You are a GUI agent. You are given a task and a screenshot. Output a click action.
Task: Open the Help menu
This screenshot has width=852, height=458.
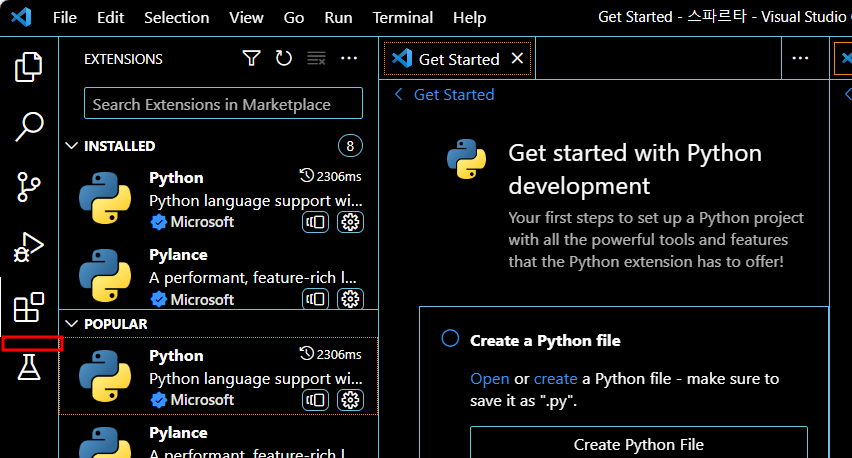[x=469, y=17]
